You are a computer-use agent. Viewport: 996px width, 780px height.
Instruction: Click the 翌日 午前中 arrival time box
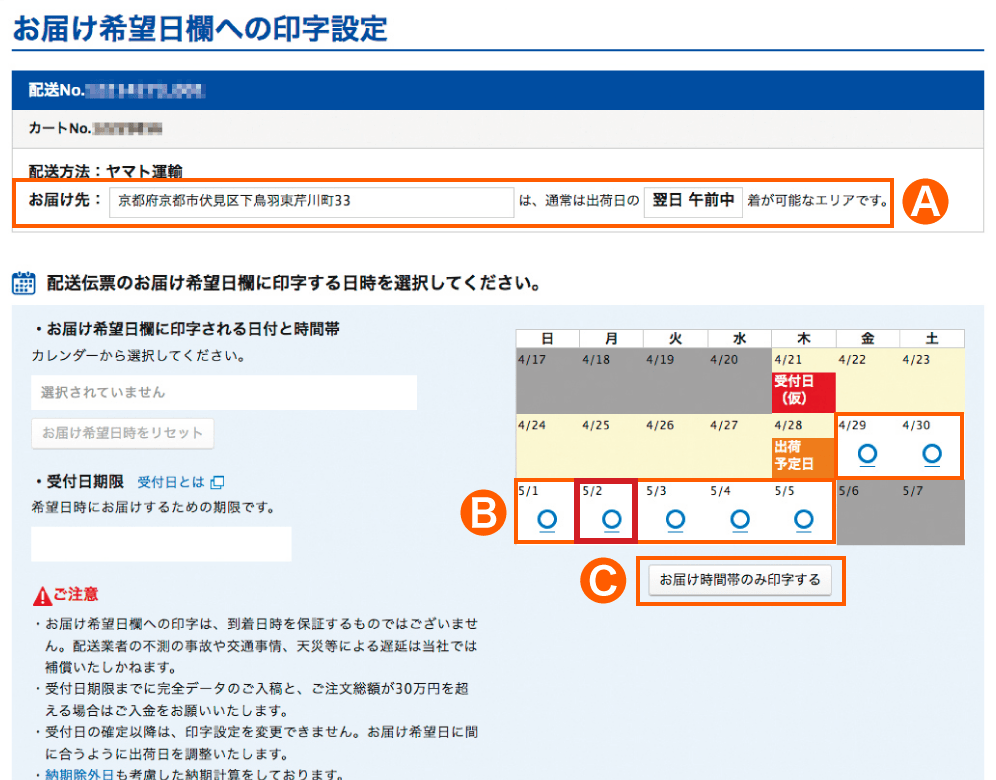click(693, 200)
